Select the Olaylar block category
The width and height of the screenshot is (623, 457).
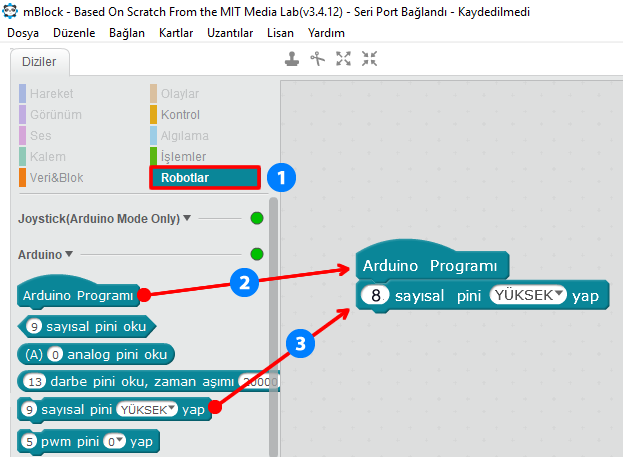point(180,94)
